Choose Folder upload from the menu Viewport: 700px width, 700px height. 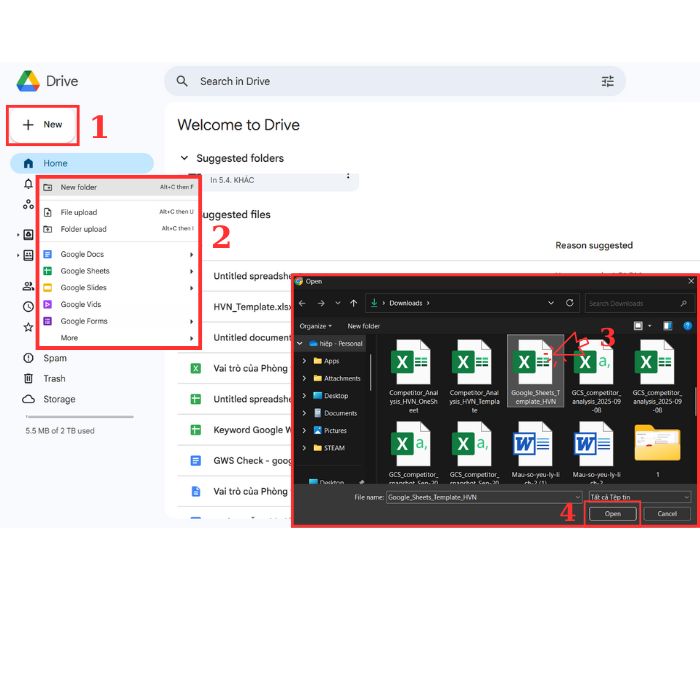(x=118, y=229)
